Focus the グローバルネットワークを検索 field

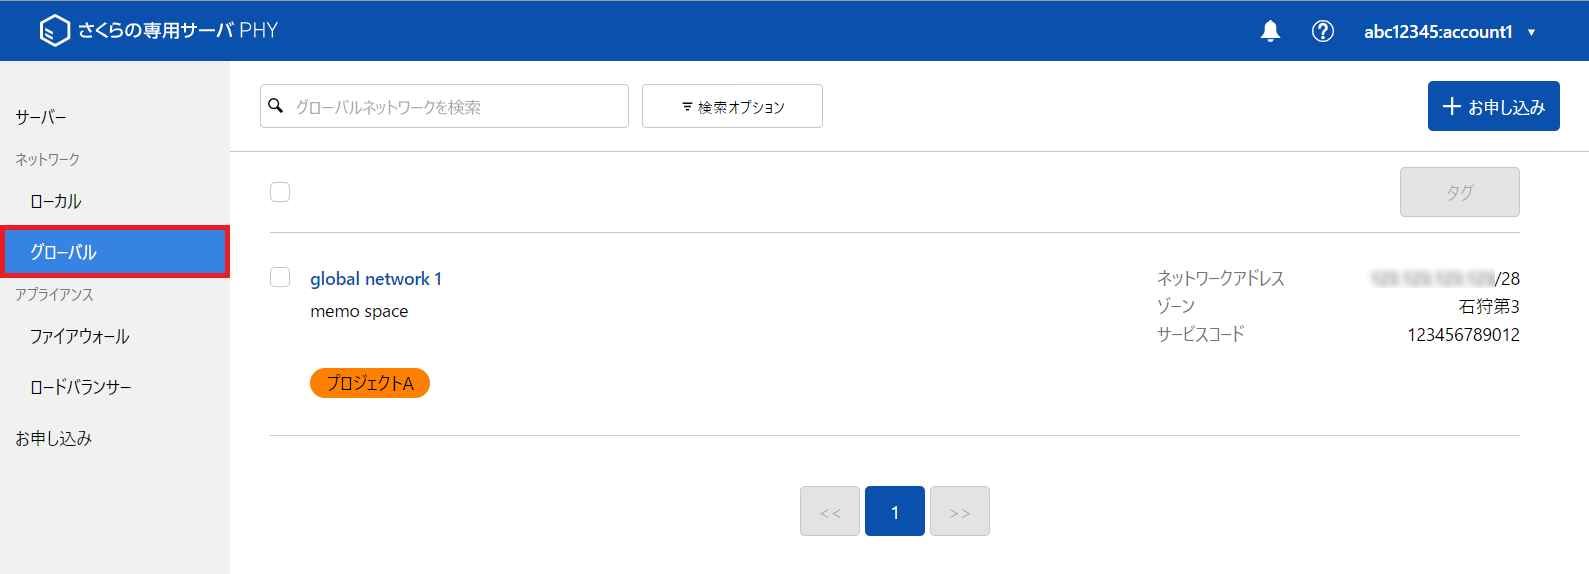(444, 106)
